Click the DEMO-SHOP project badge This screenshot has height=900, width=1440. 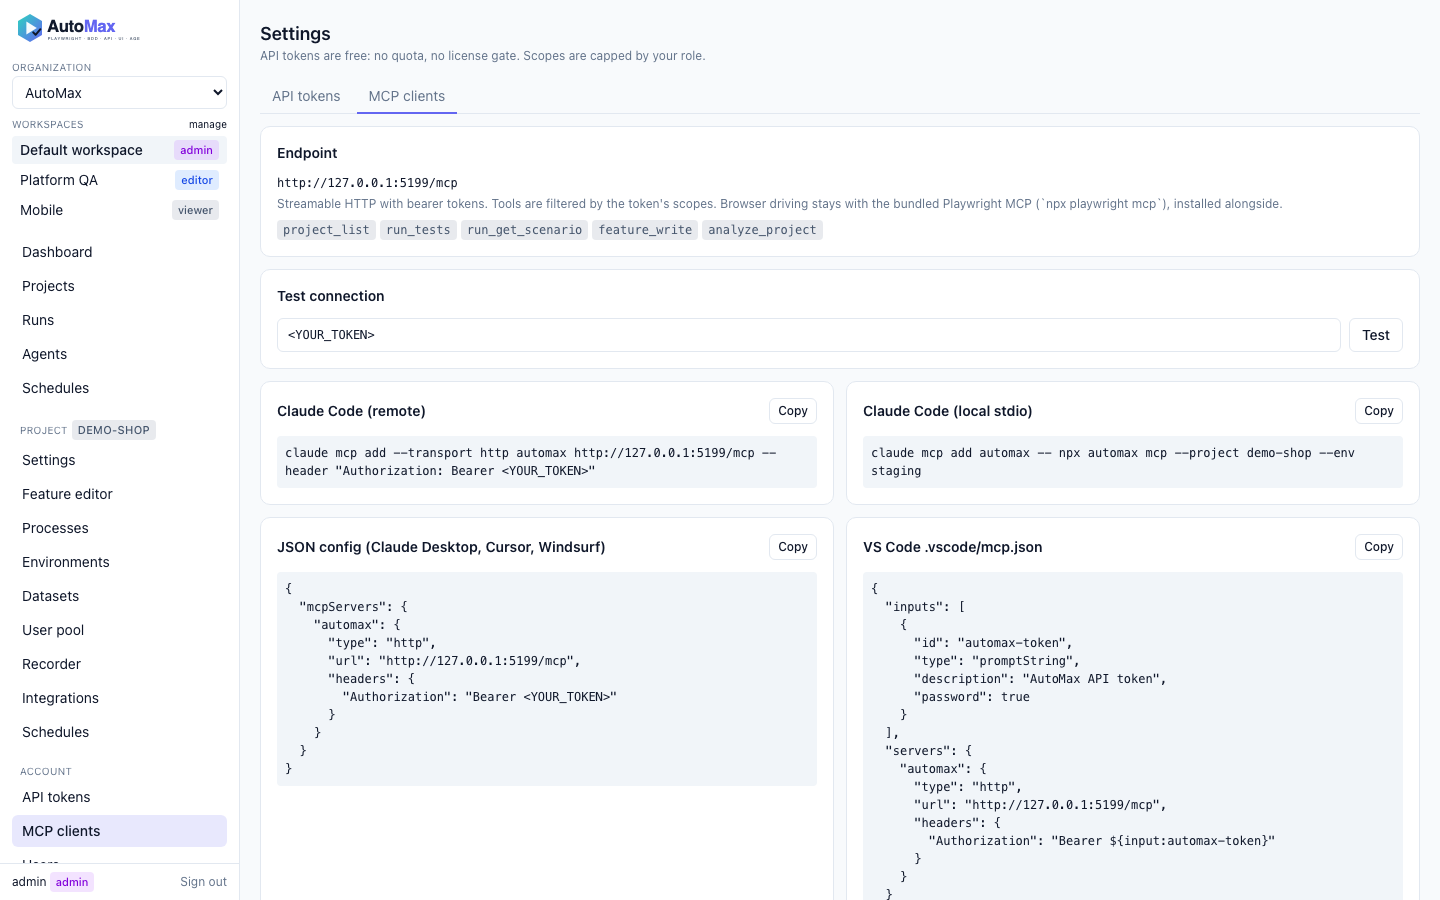pyautogui.click(x=113, y=430)
